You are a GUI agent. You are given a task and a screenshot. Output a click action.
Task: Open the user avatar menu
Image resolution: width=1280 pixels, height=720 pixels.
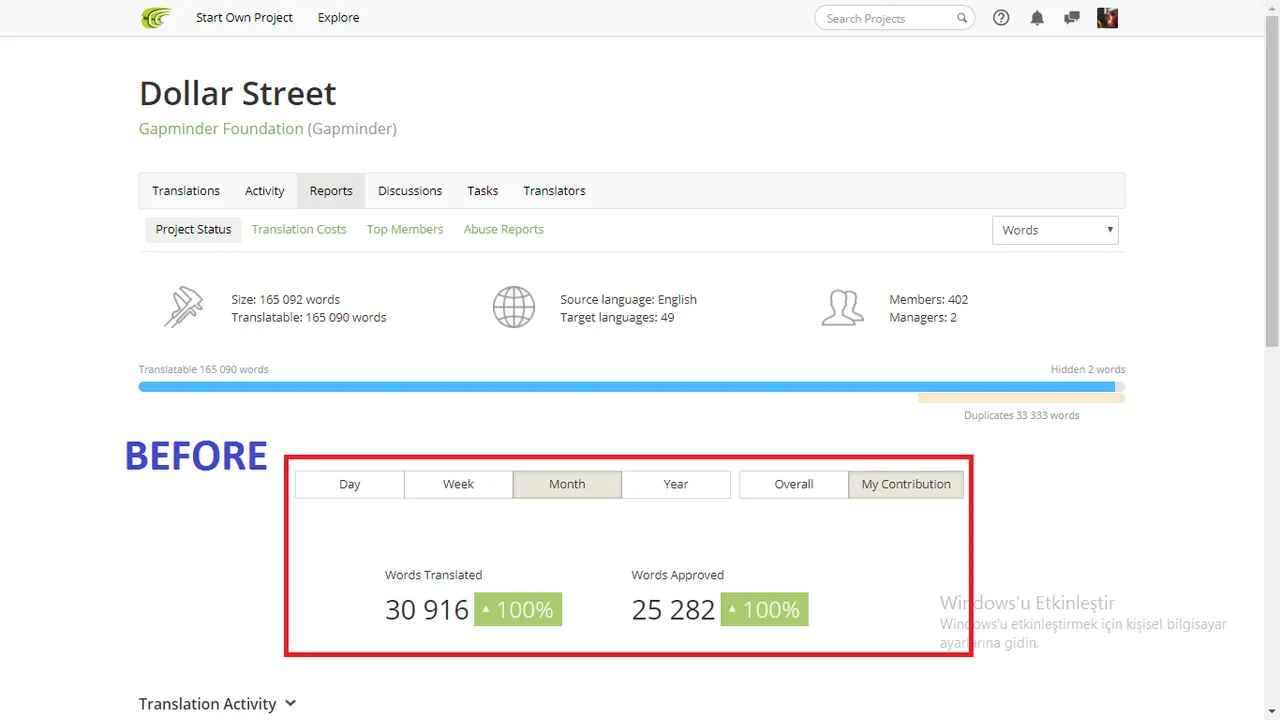[1107, 18]
